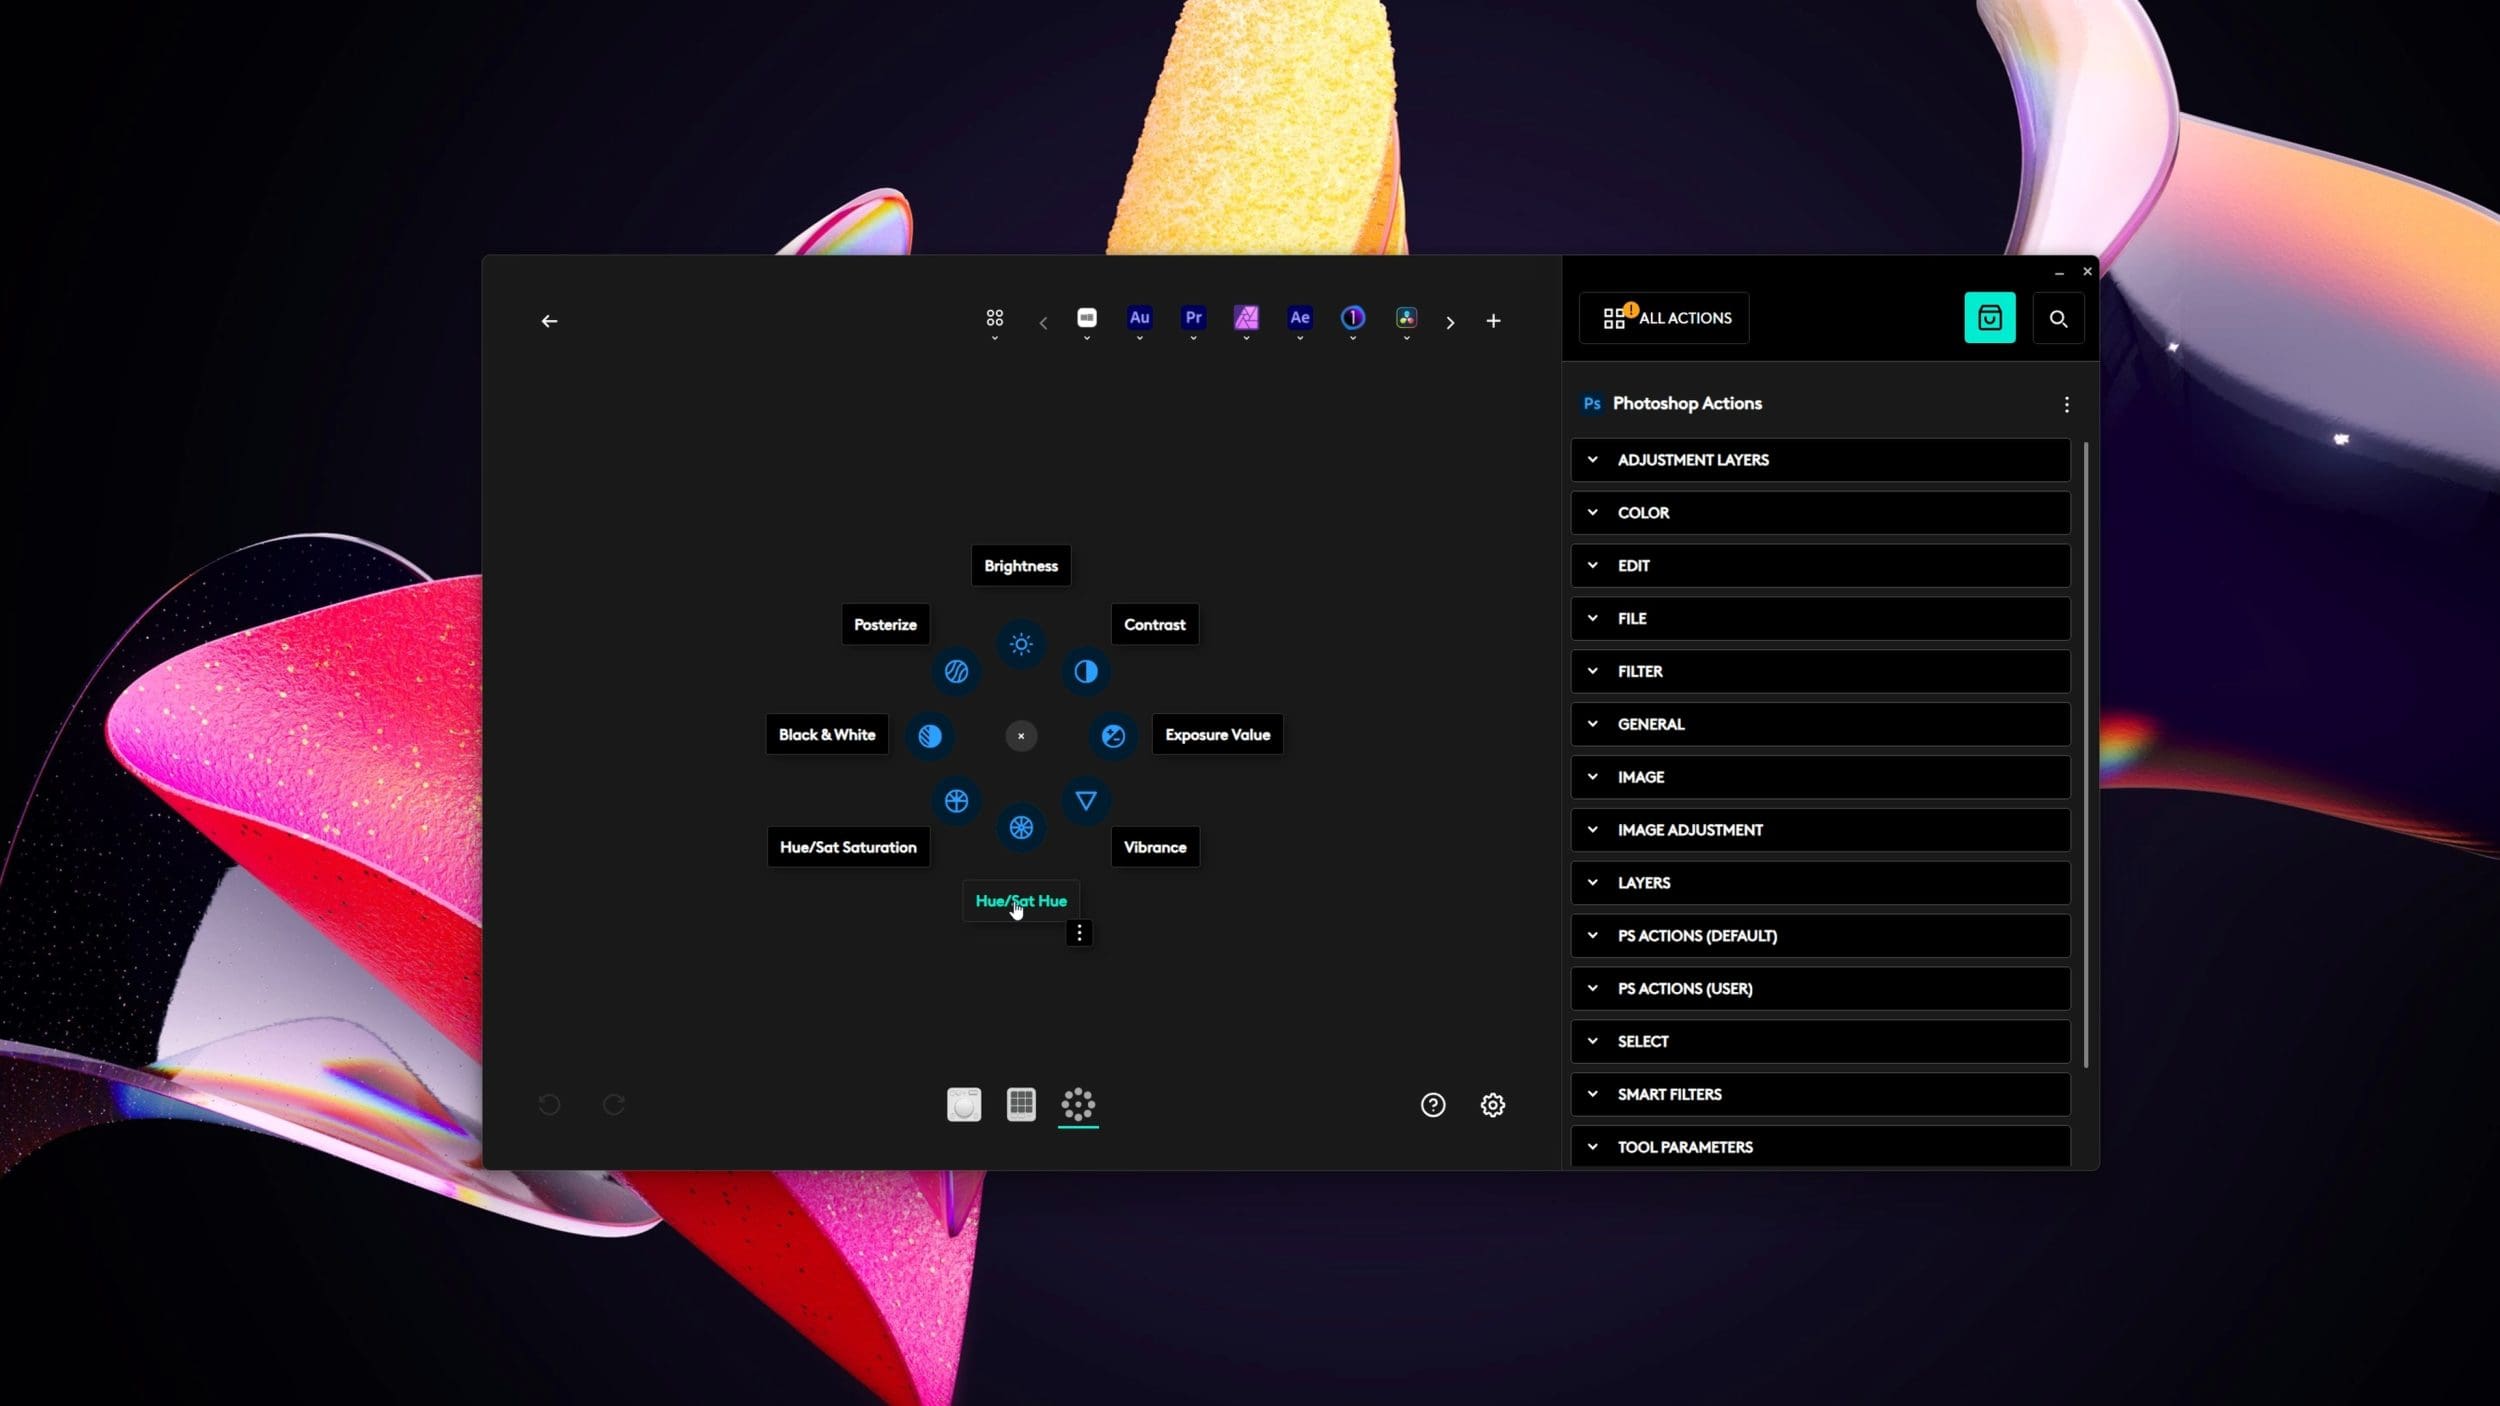Expand the LAYERS category
This screenshot has width=2500, height=1406.
point(1820,883)
